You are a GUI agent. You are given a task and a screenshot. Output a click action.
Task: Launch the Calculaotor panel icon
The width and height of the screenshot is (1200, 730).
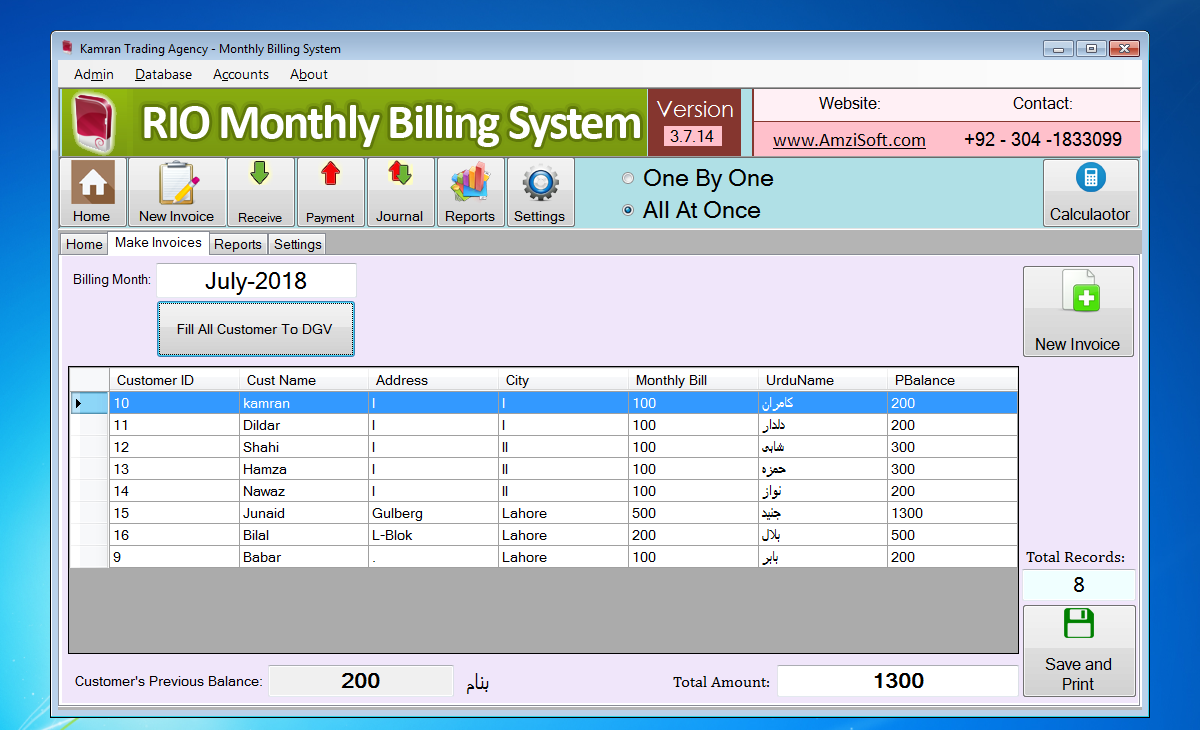click(1090, 190)
